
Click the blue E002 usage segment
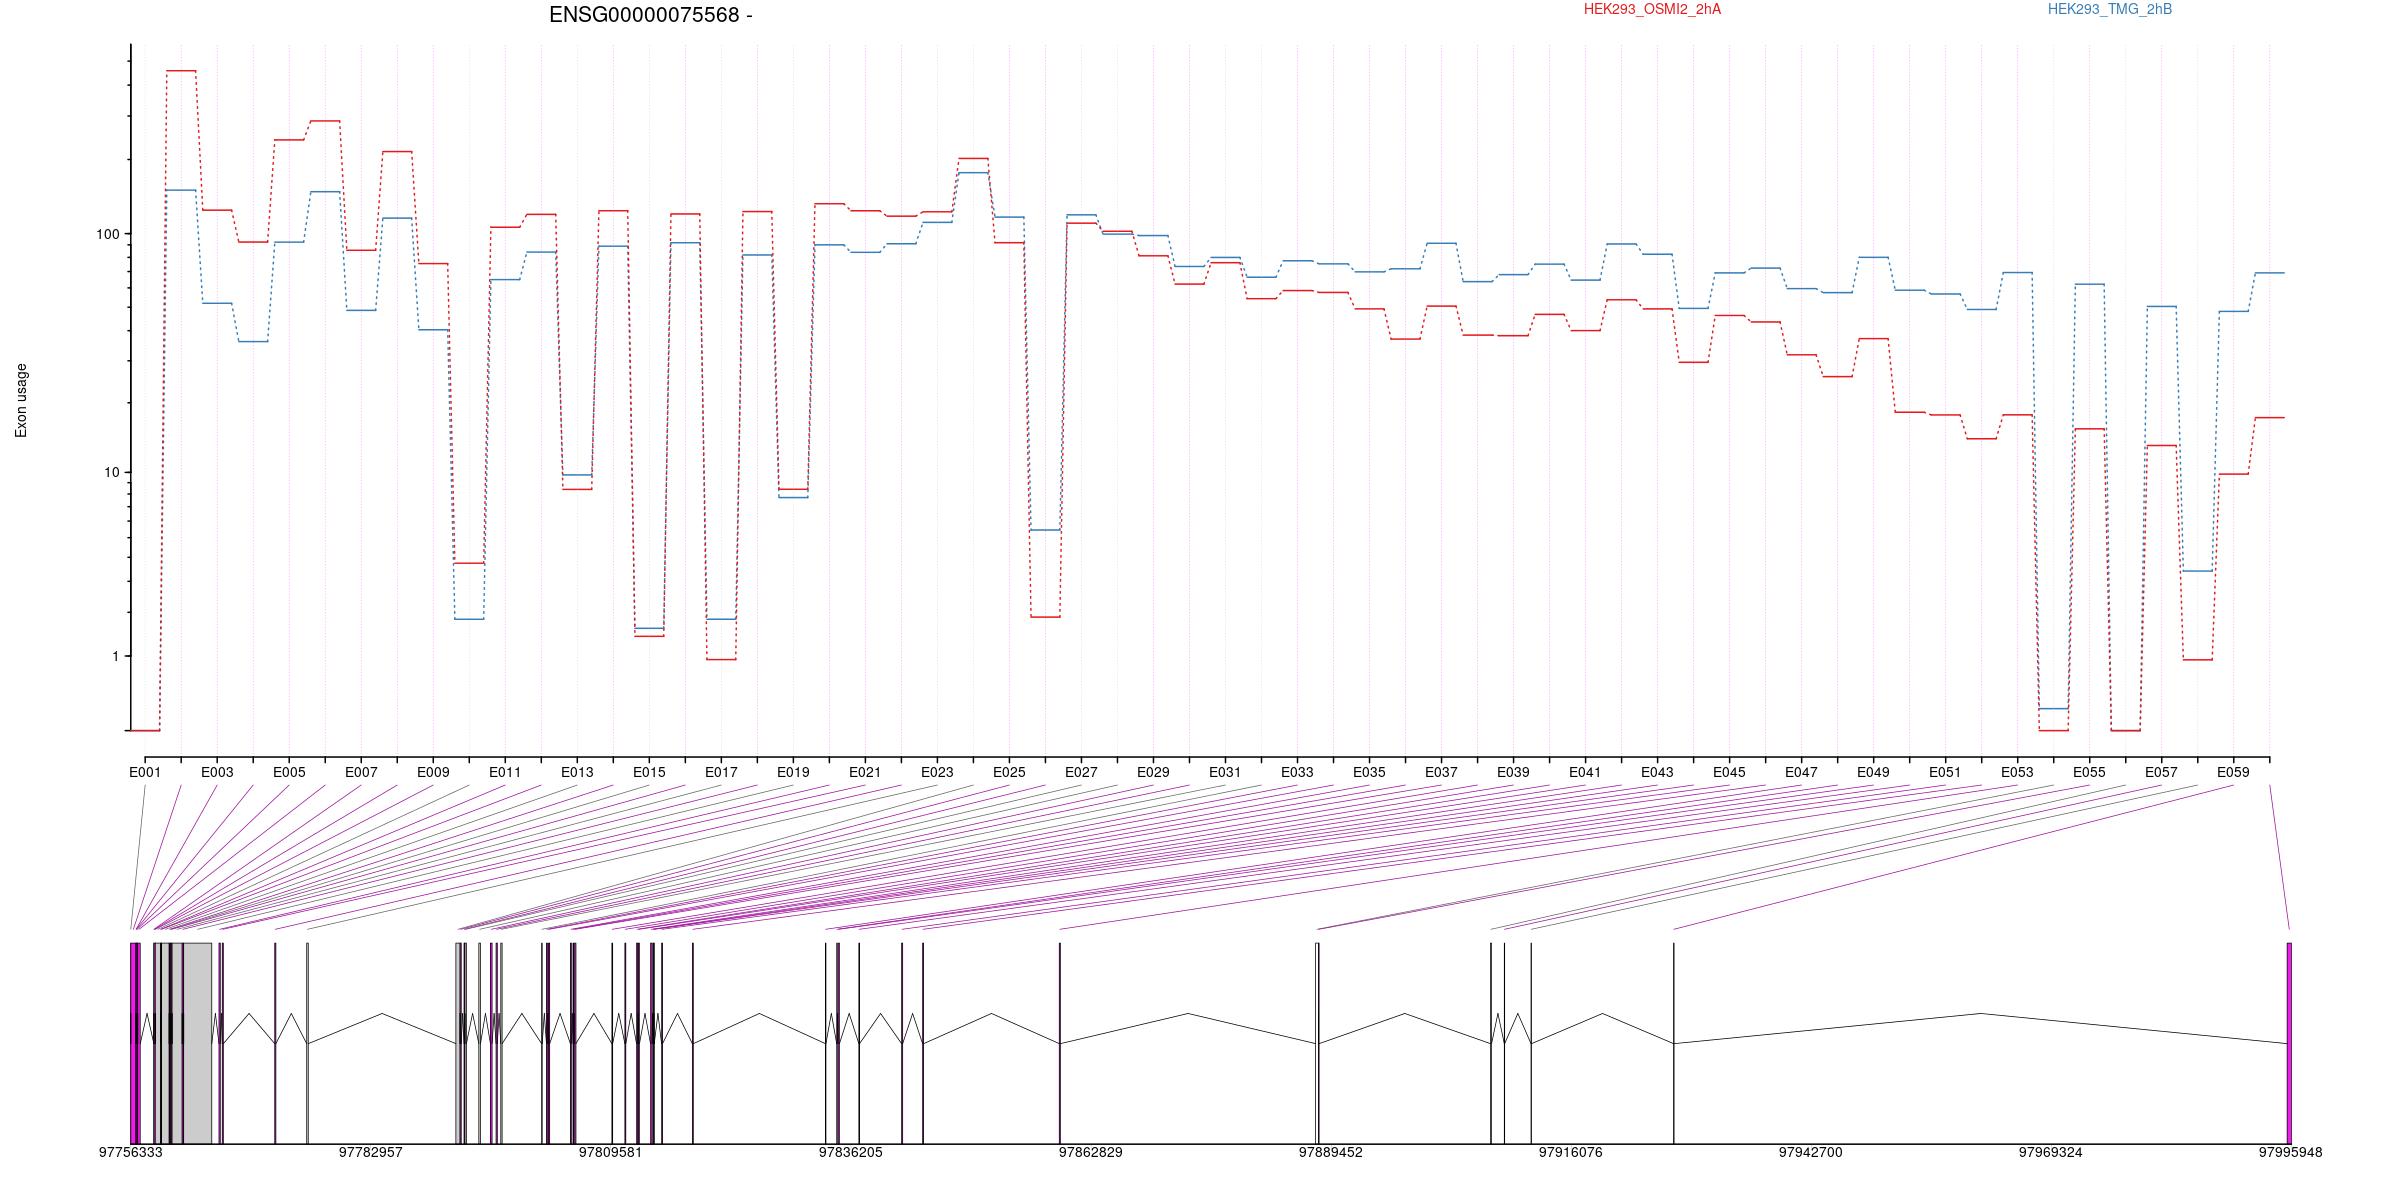pos(181,190)
